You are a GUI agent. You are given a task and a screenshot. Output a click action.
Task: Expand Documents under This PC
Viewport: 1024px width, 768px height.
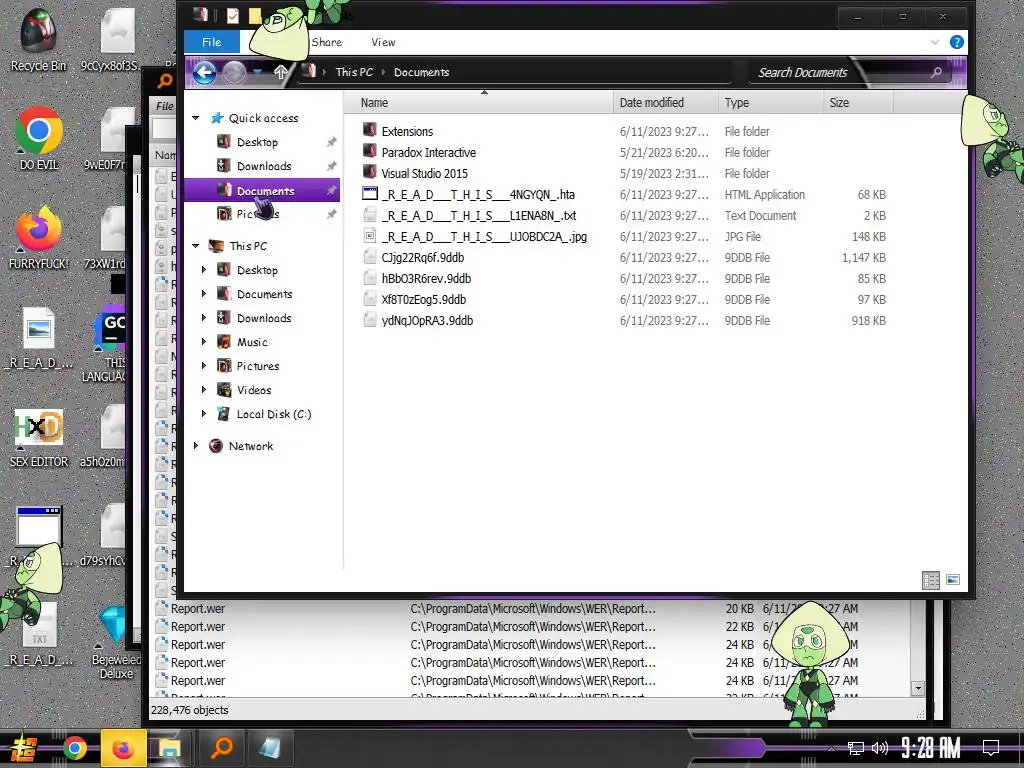(204, 294)
